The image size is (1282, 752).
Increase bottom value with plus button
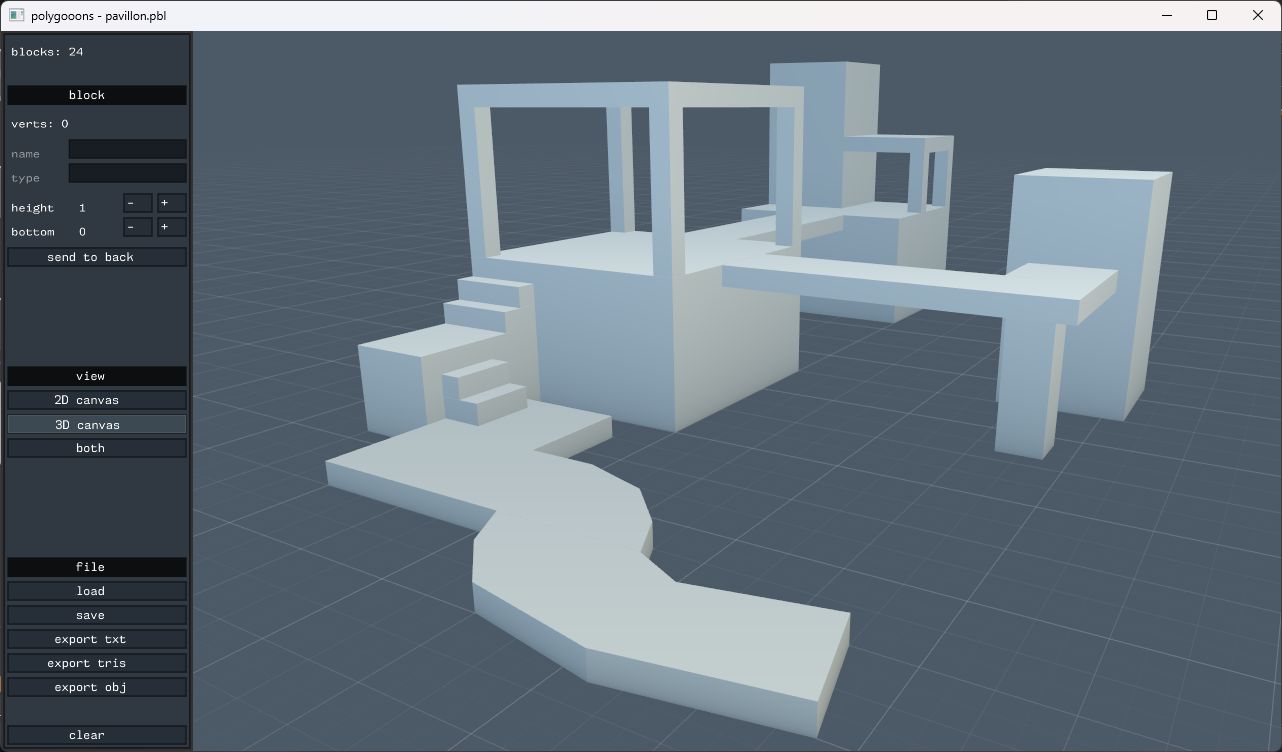click(x=171, y=227)
